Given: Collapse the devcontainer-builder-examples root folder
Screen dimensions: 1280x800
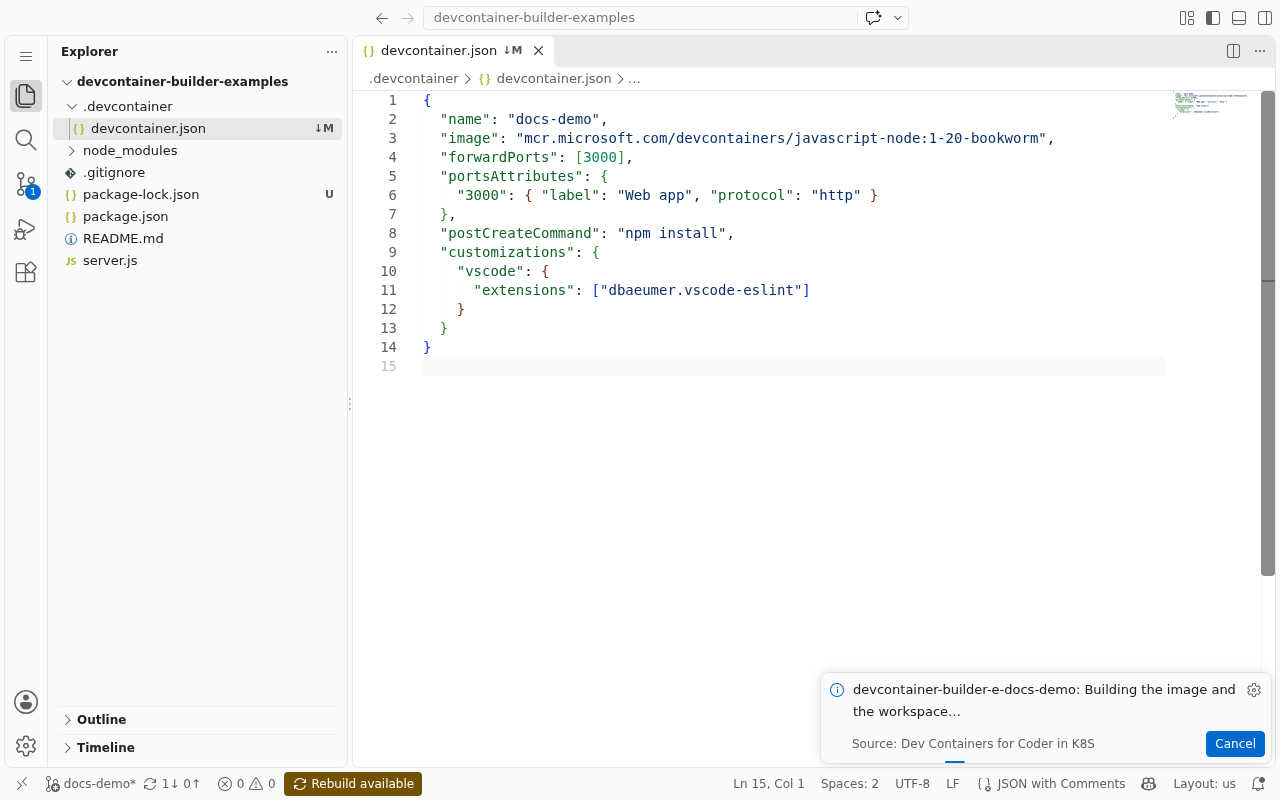Looking at the screenshot, I should pyautogui.click(x=197, y=82).
